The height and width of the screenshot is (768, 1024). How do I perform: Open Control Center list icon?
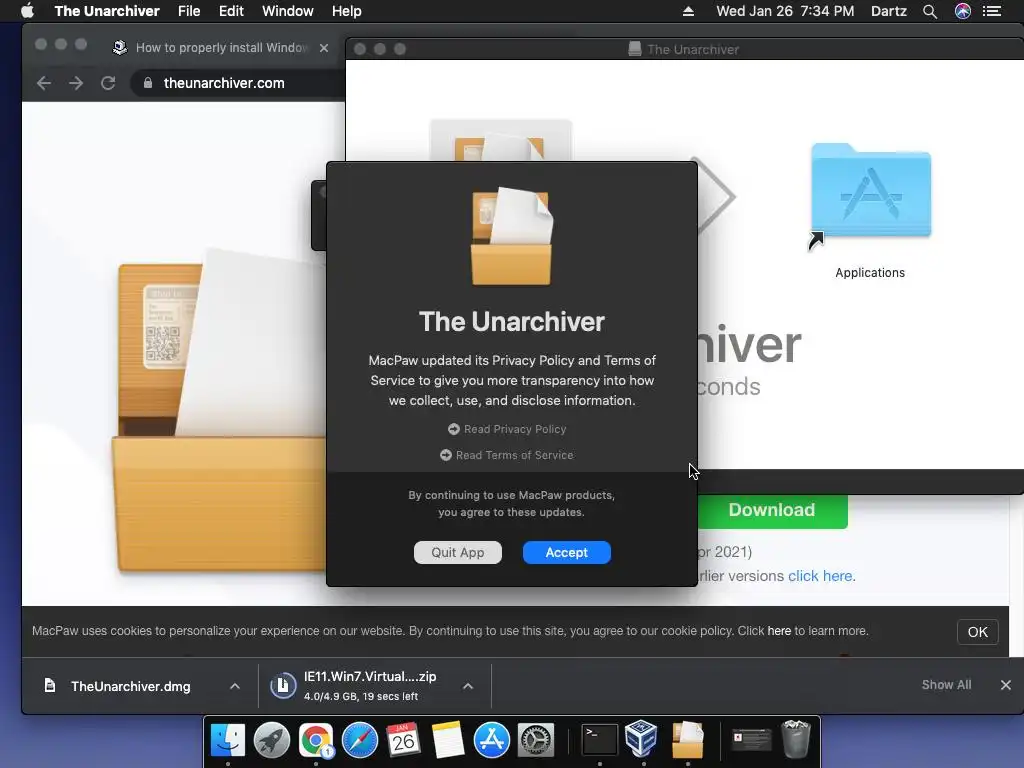pyautogui.click(x=992, y=11)
